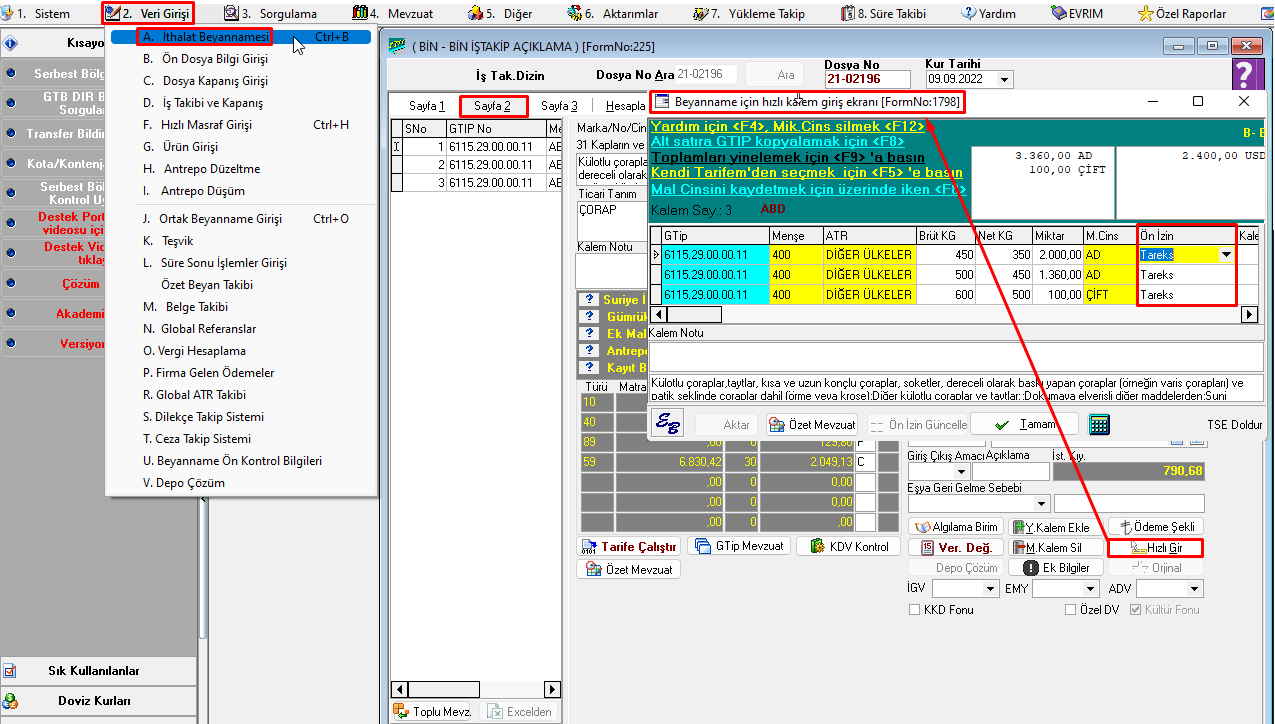Toggle the Özel DV checkbox

[1070, 609]
